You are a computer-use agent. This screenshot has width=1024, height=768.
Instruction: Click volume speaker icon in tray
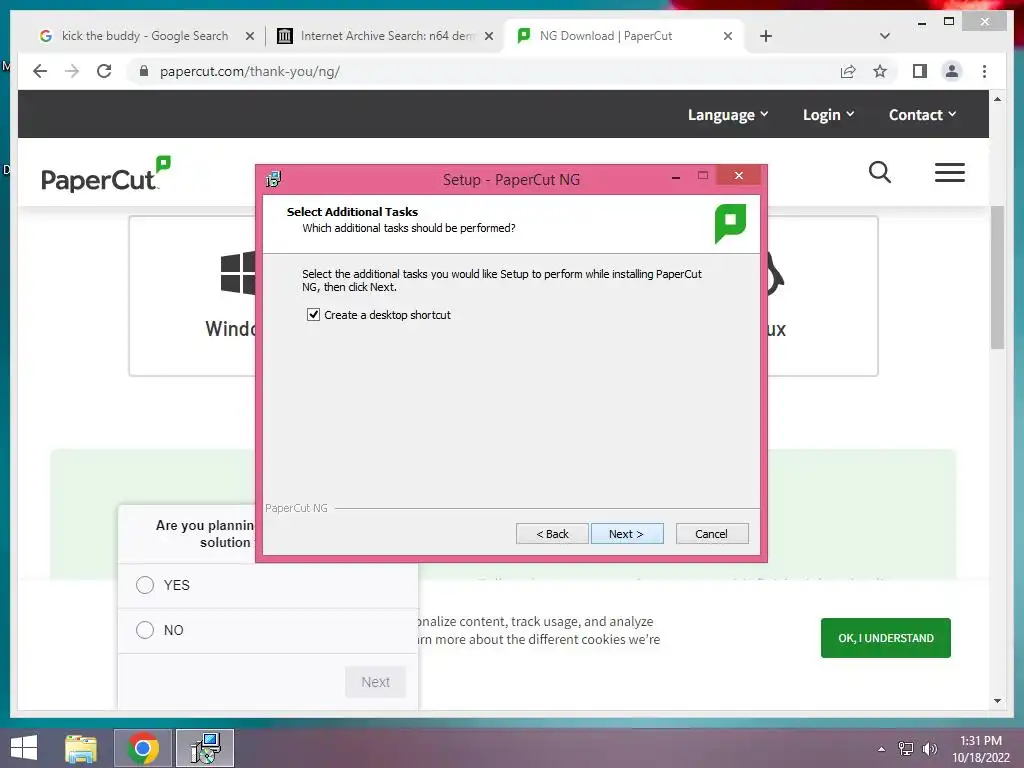[929, 749]
